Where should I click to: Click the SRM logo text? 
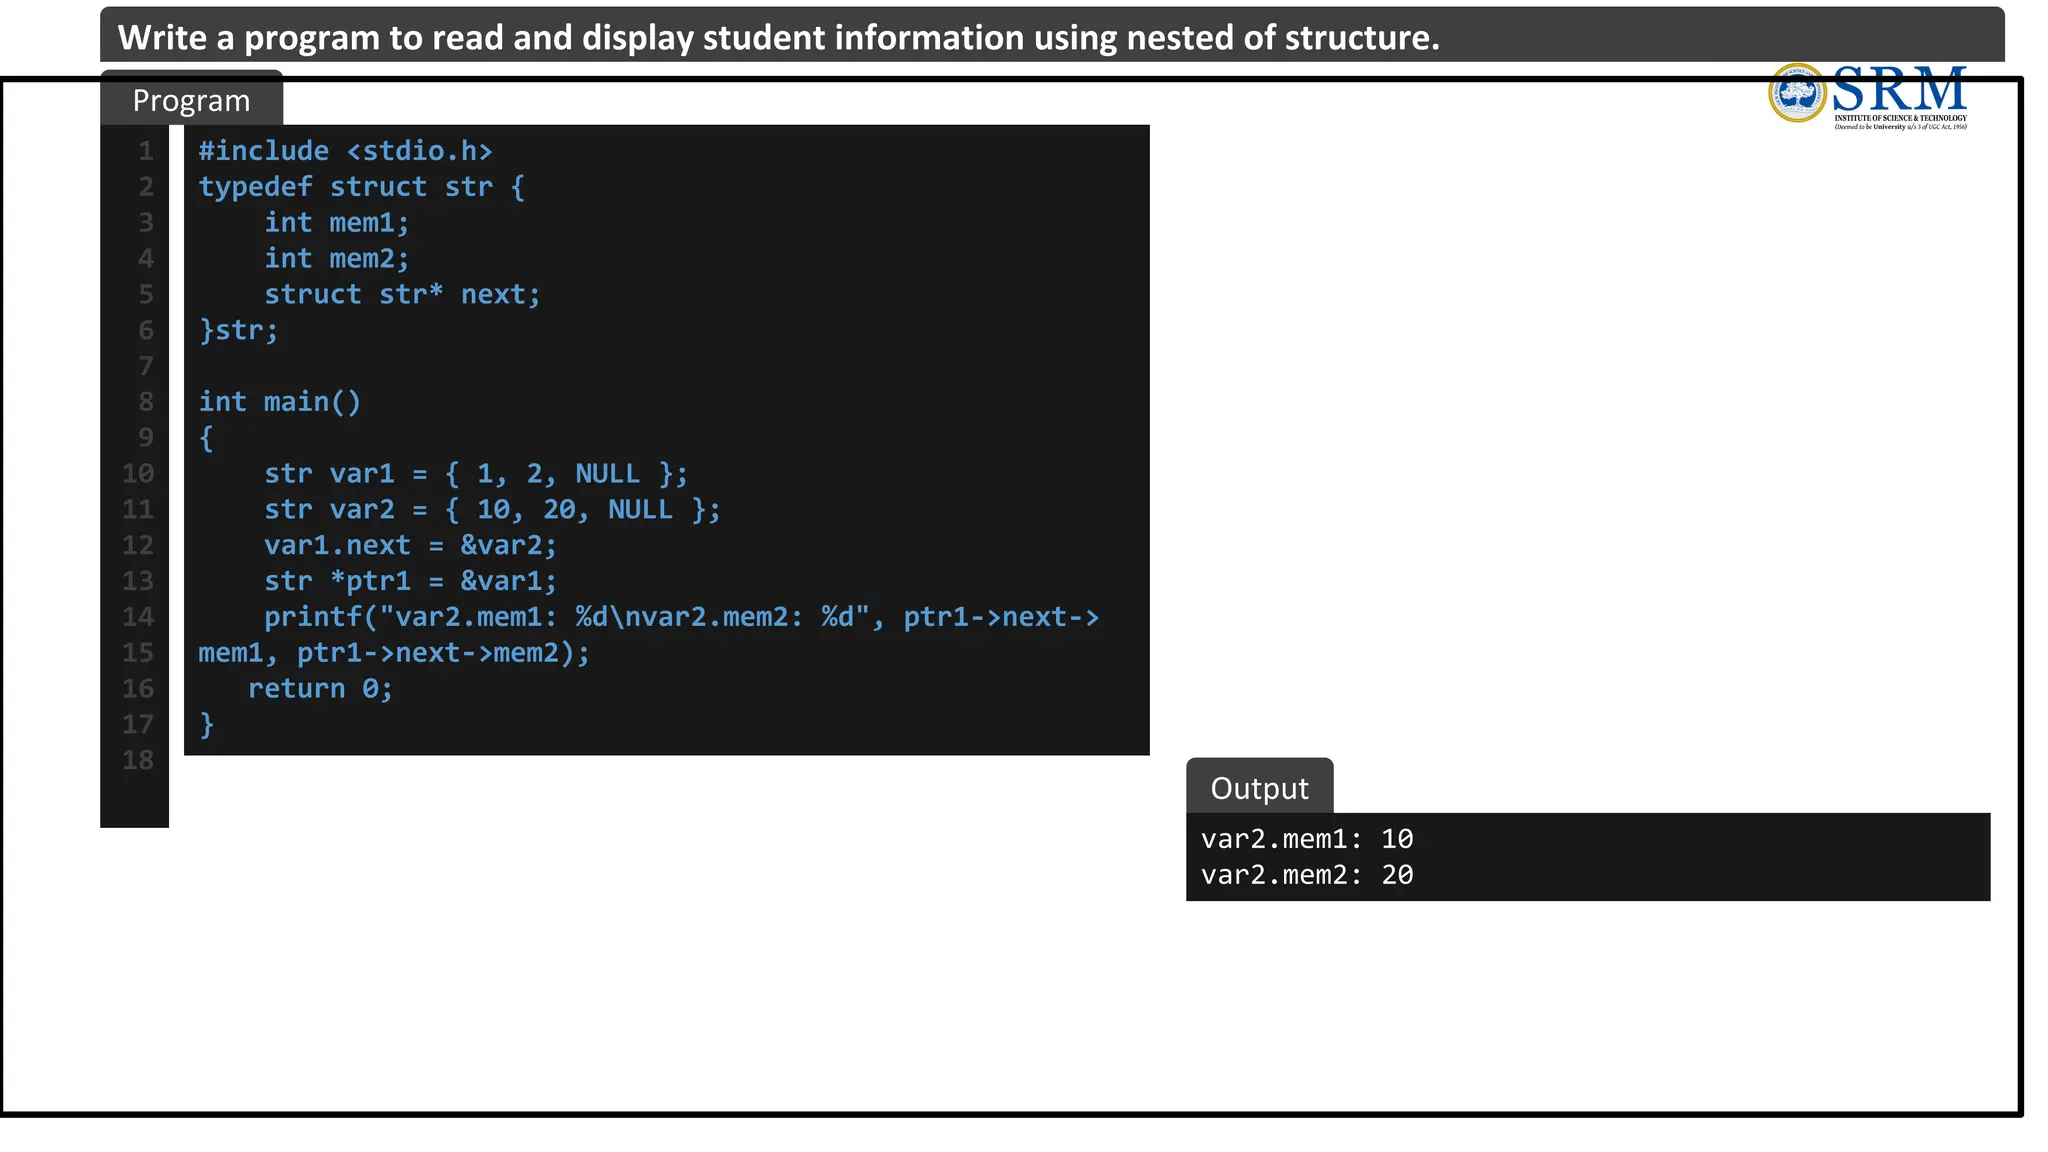click(1899, 90)
